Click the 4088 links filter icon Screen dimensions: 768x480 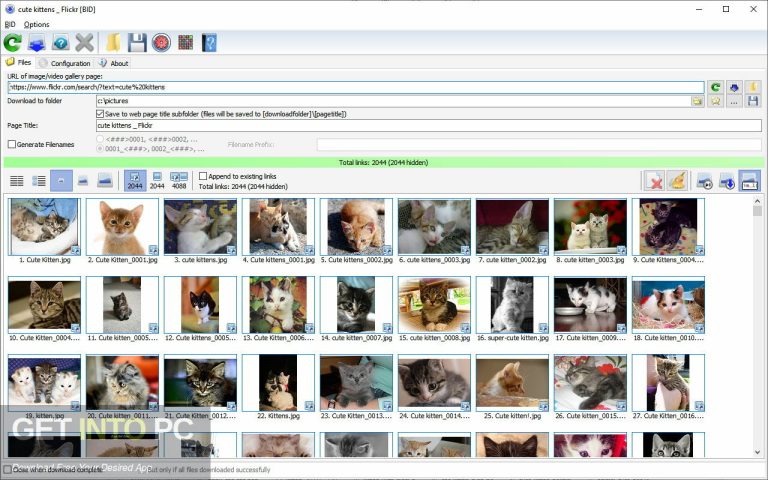click(179, 181)
